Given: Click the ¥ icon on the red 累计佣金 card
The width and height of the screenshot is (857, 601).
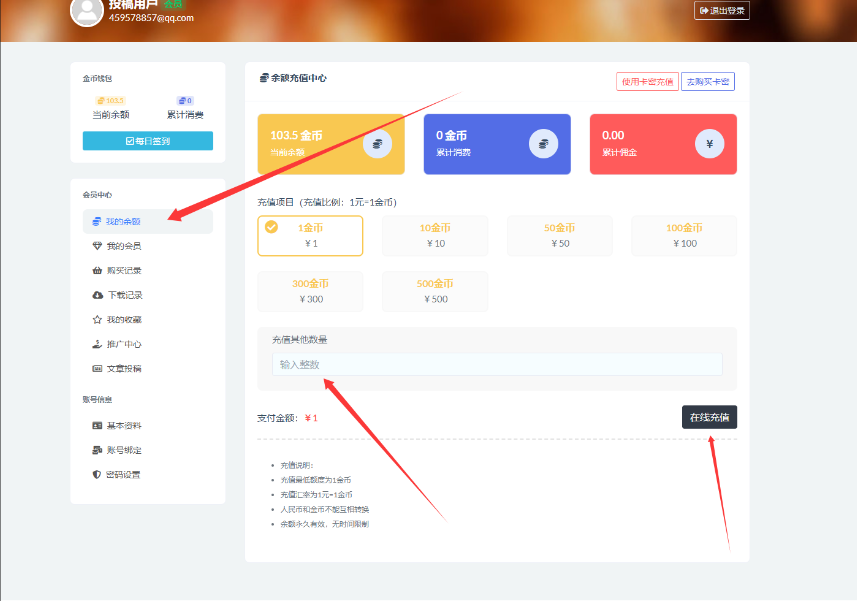Looking at the screenshot, I should pyautogui.click(x=709, y=144).
